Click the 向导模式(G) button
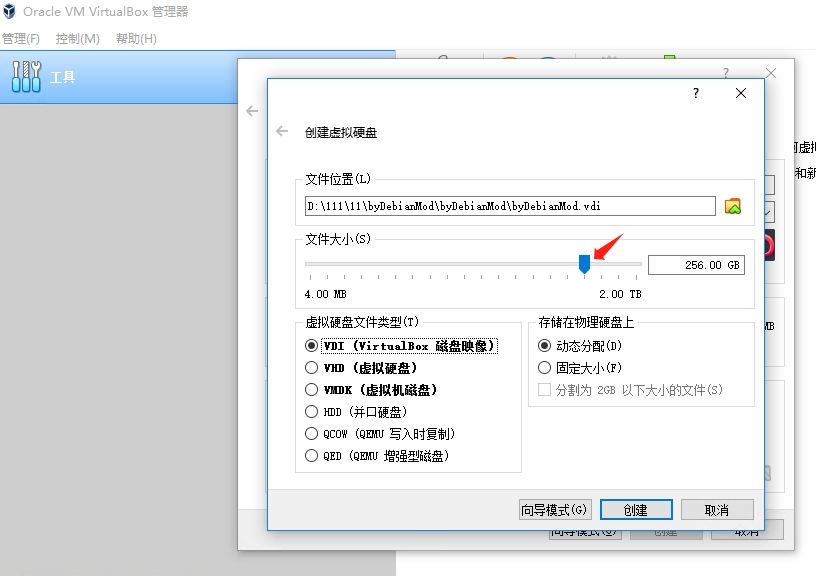Screen dimensions: 816x576 (x=554, y=510)
